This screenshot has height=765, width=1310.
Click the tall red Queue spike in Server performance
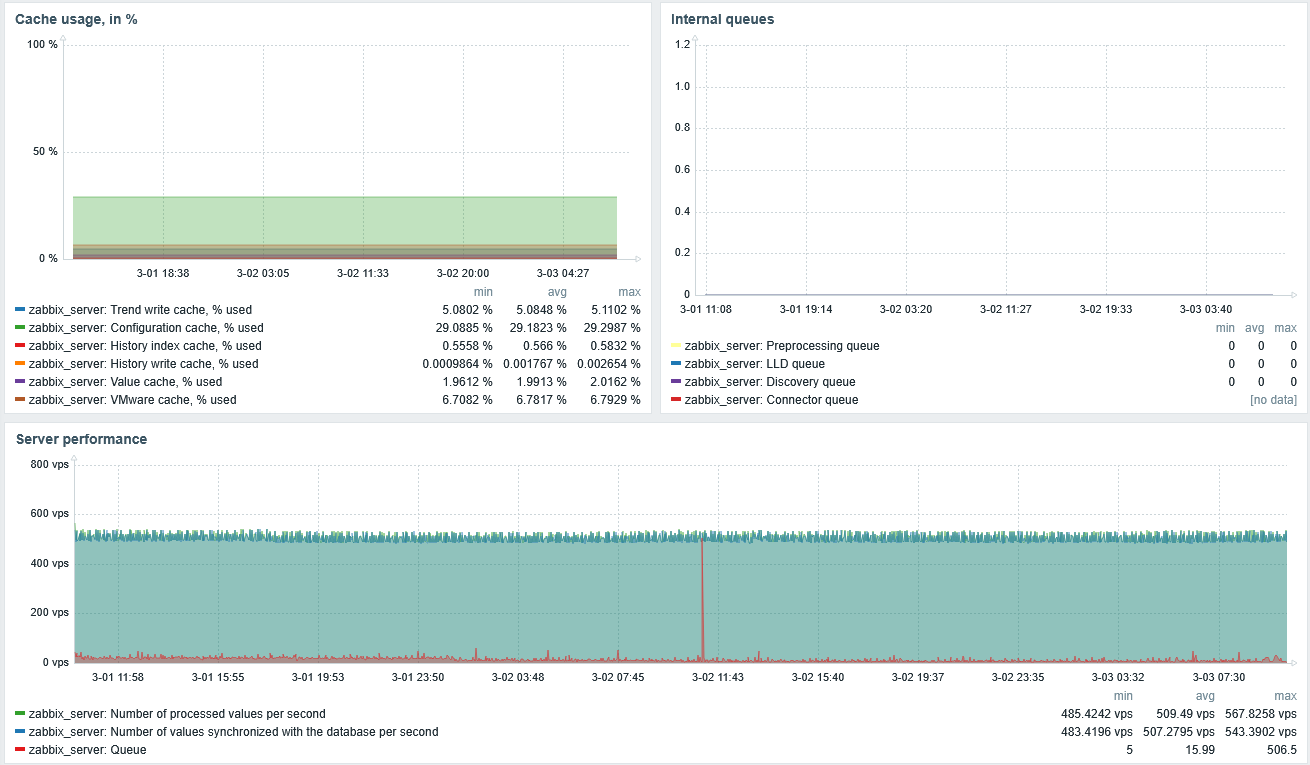[702, 600]
